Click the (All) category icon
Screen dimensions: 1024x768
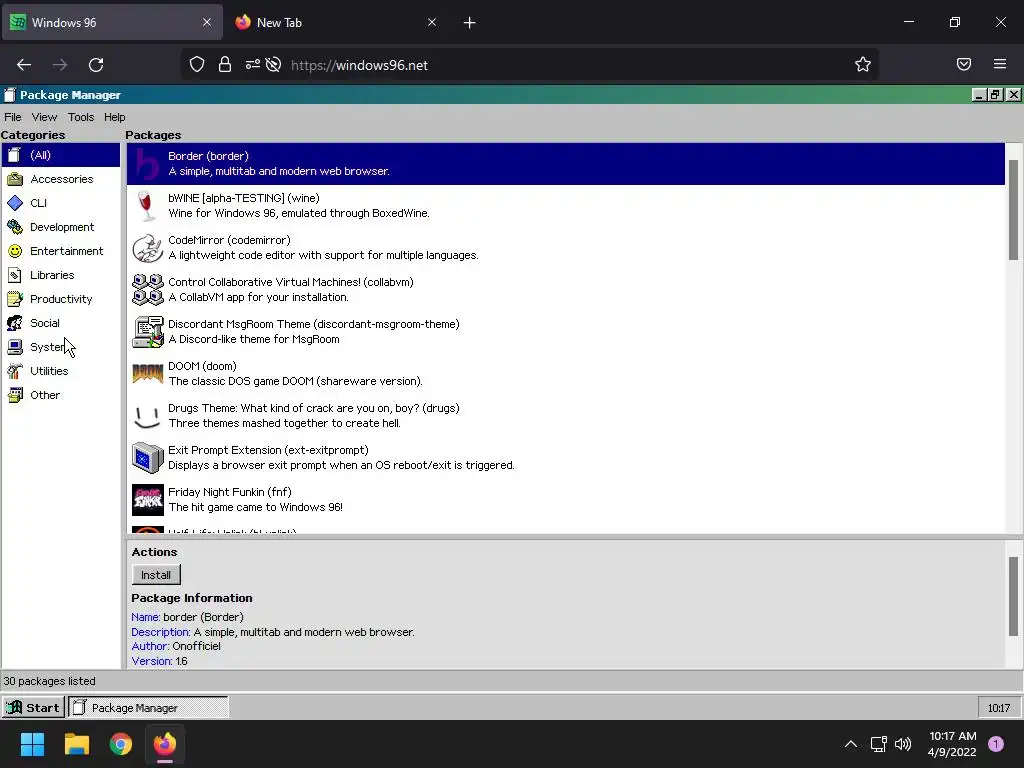pos(15,155)
